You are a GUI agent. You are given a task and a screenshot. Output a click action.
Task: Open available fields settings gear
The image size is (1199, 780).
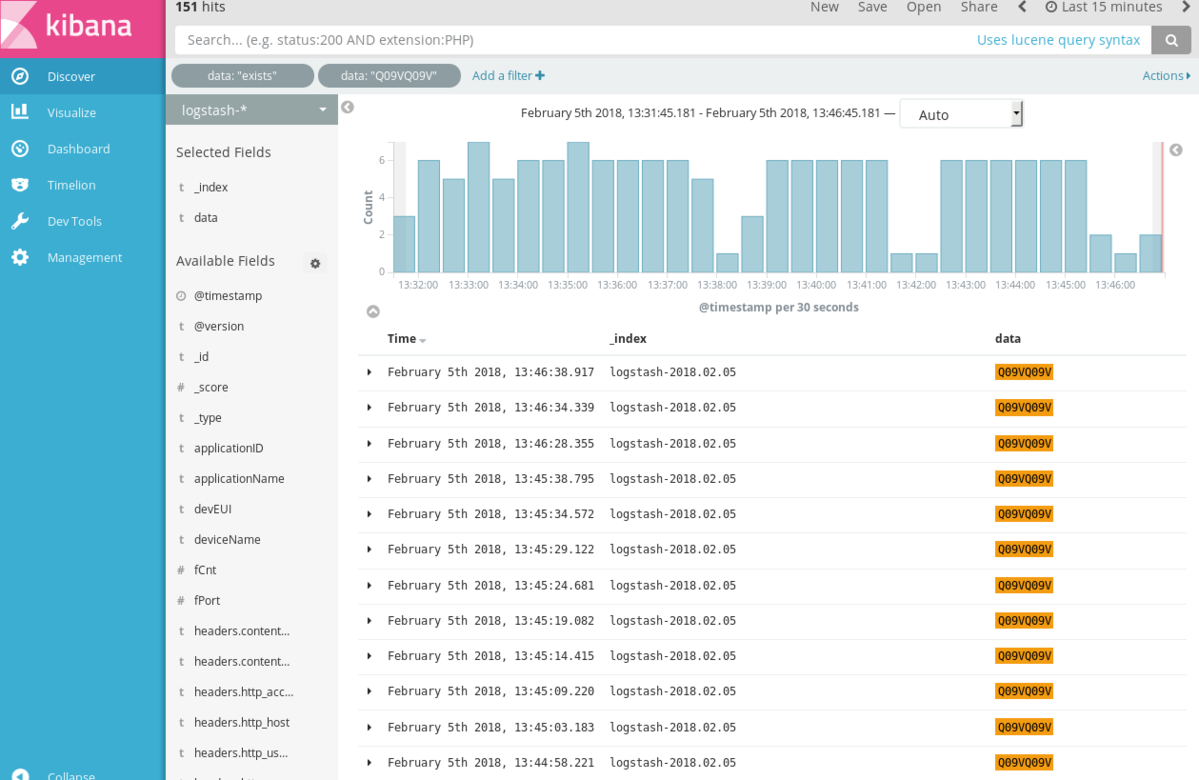point(315,264)
